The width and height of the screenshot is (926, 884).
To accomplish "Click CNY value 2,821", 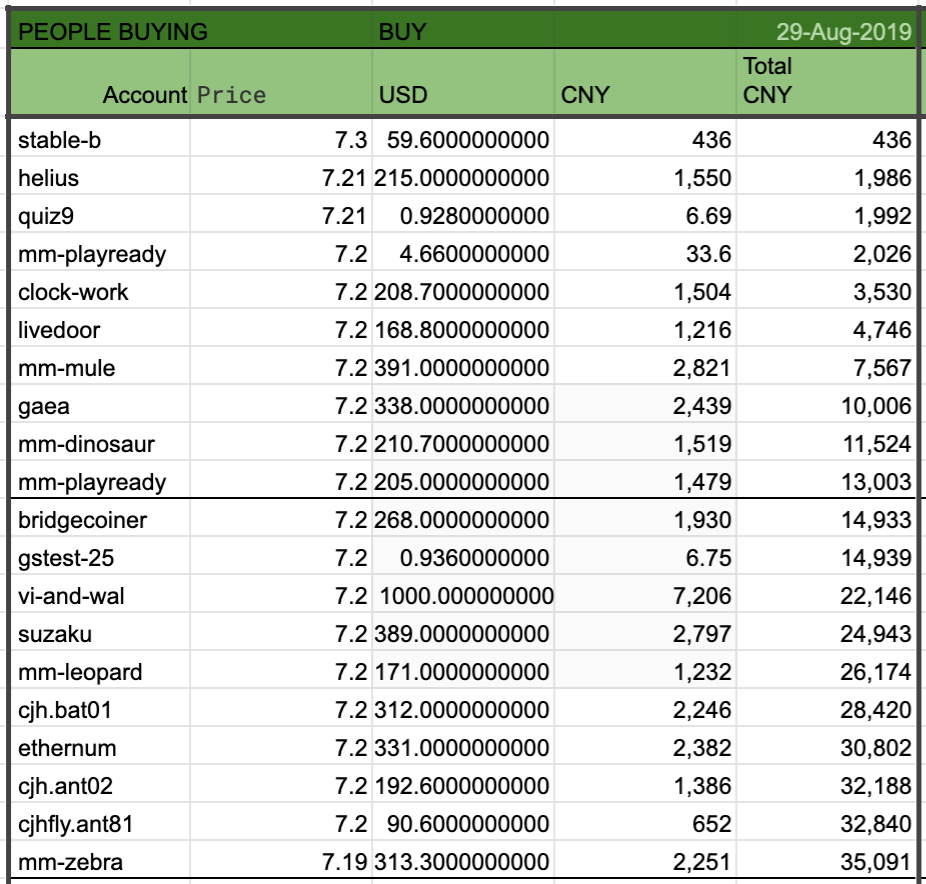I will [x=645, y=368].
